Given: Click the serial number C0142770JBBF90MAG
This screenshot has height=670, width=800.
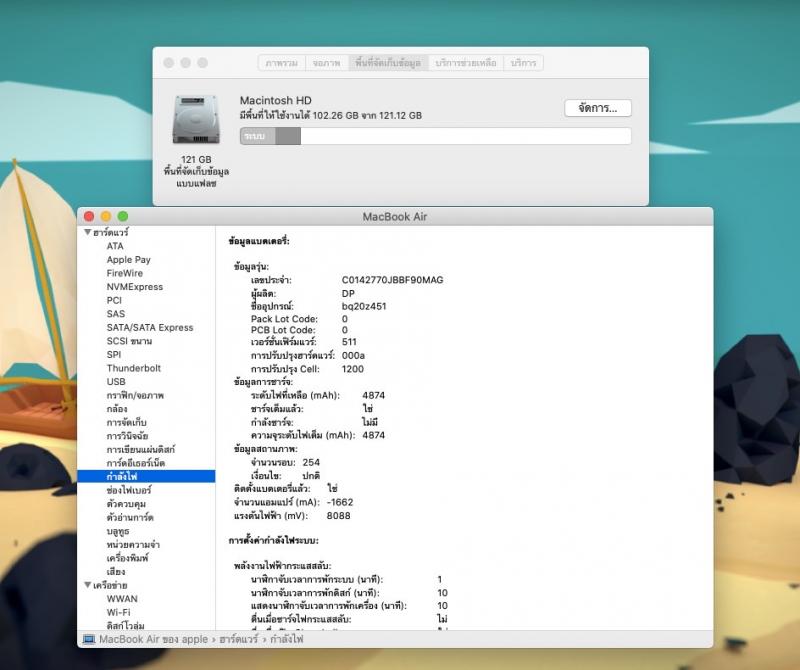Looking at the screenshot, I should tap(392, 280).
